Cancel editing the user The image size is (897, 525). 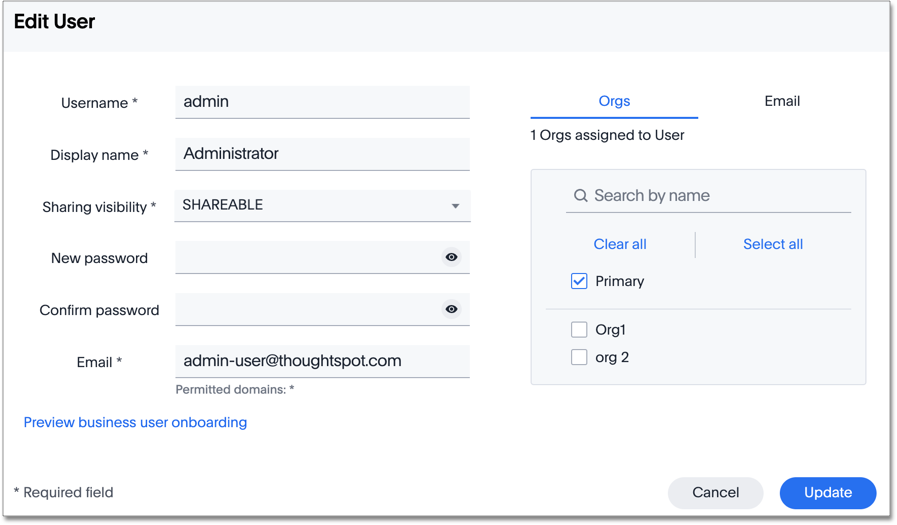tap(715, 492)
